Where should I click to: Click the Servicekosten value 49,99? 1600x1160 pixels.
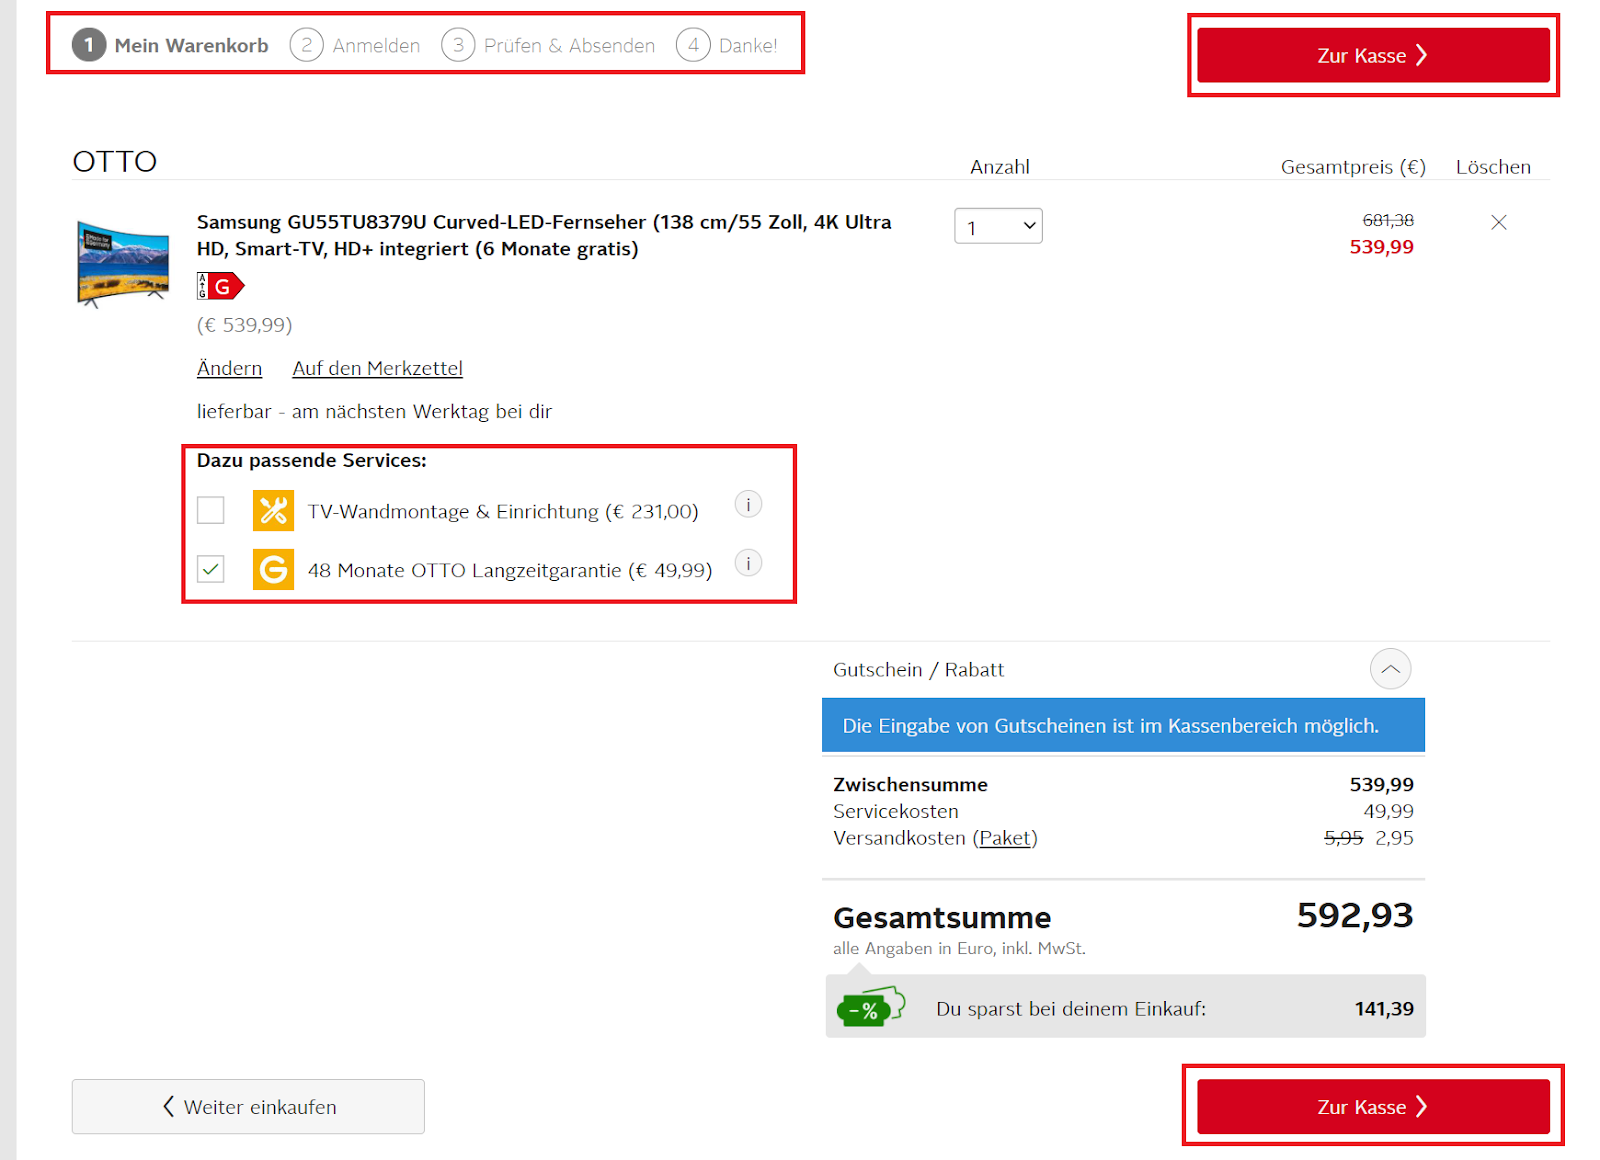tap(1388, 811)
